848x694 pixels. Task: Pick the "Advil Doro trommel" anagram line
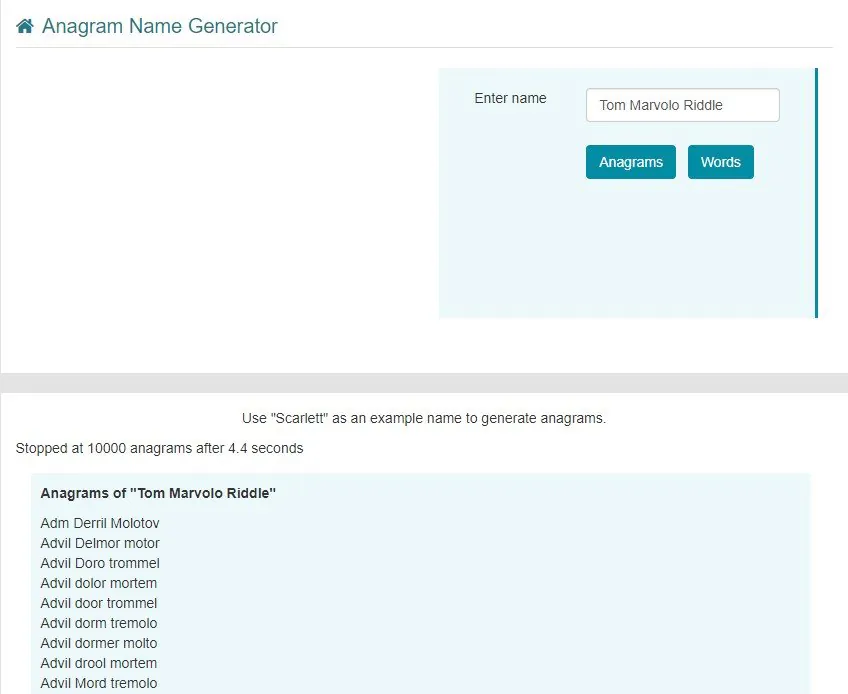[100, 563]
